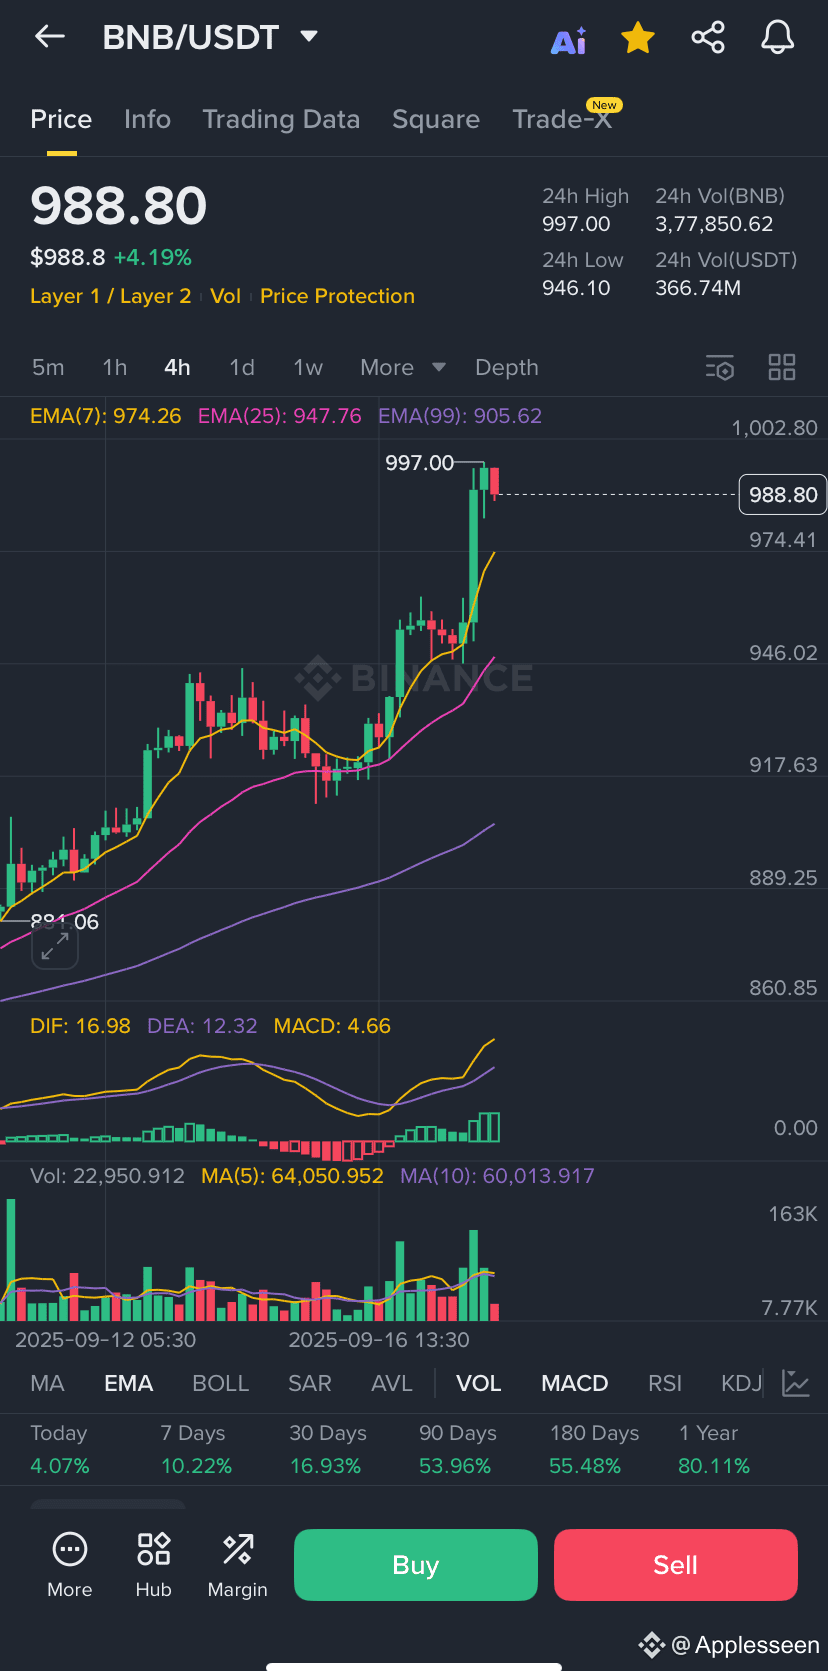Tap the share icon
This screenshot has width=828, height=1671.
708,38
